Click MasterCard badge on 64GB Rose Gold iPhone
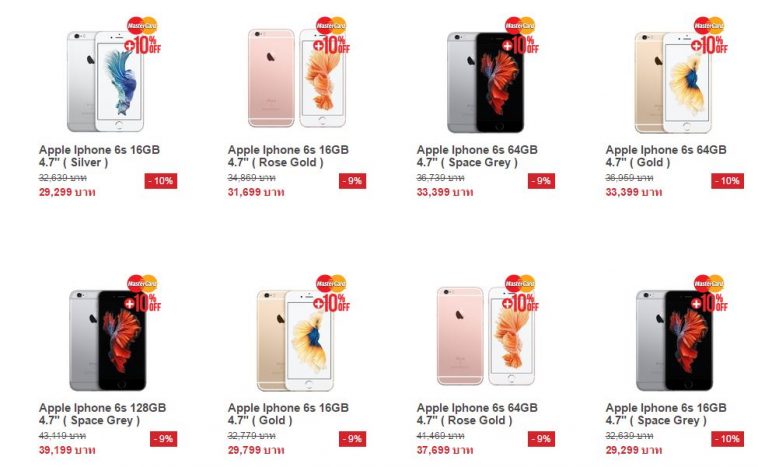758x467 pixels. point(520,294)
